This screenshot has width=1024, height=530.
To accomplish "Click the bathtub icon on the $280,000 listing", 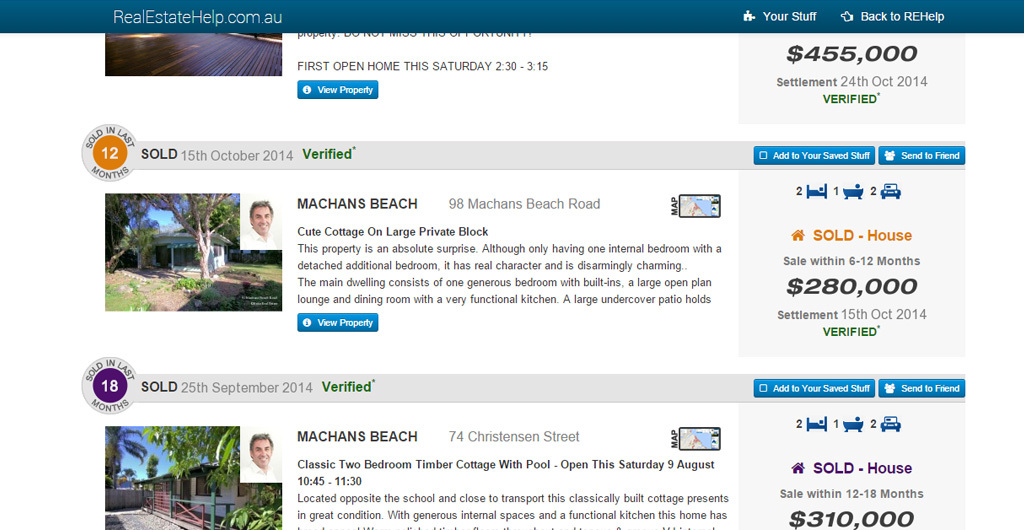I will (x=853, y=192).
